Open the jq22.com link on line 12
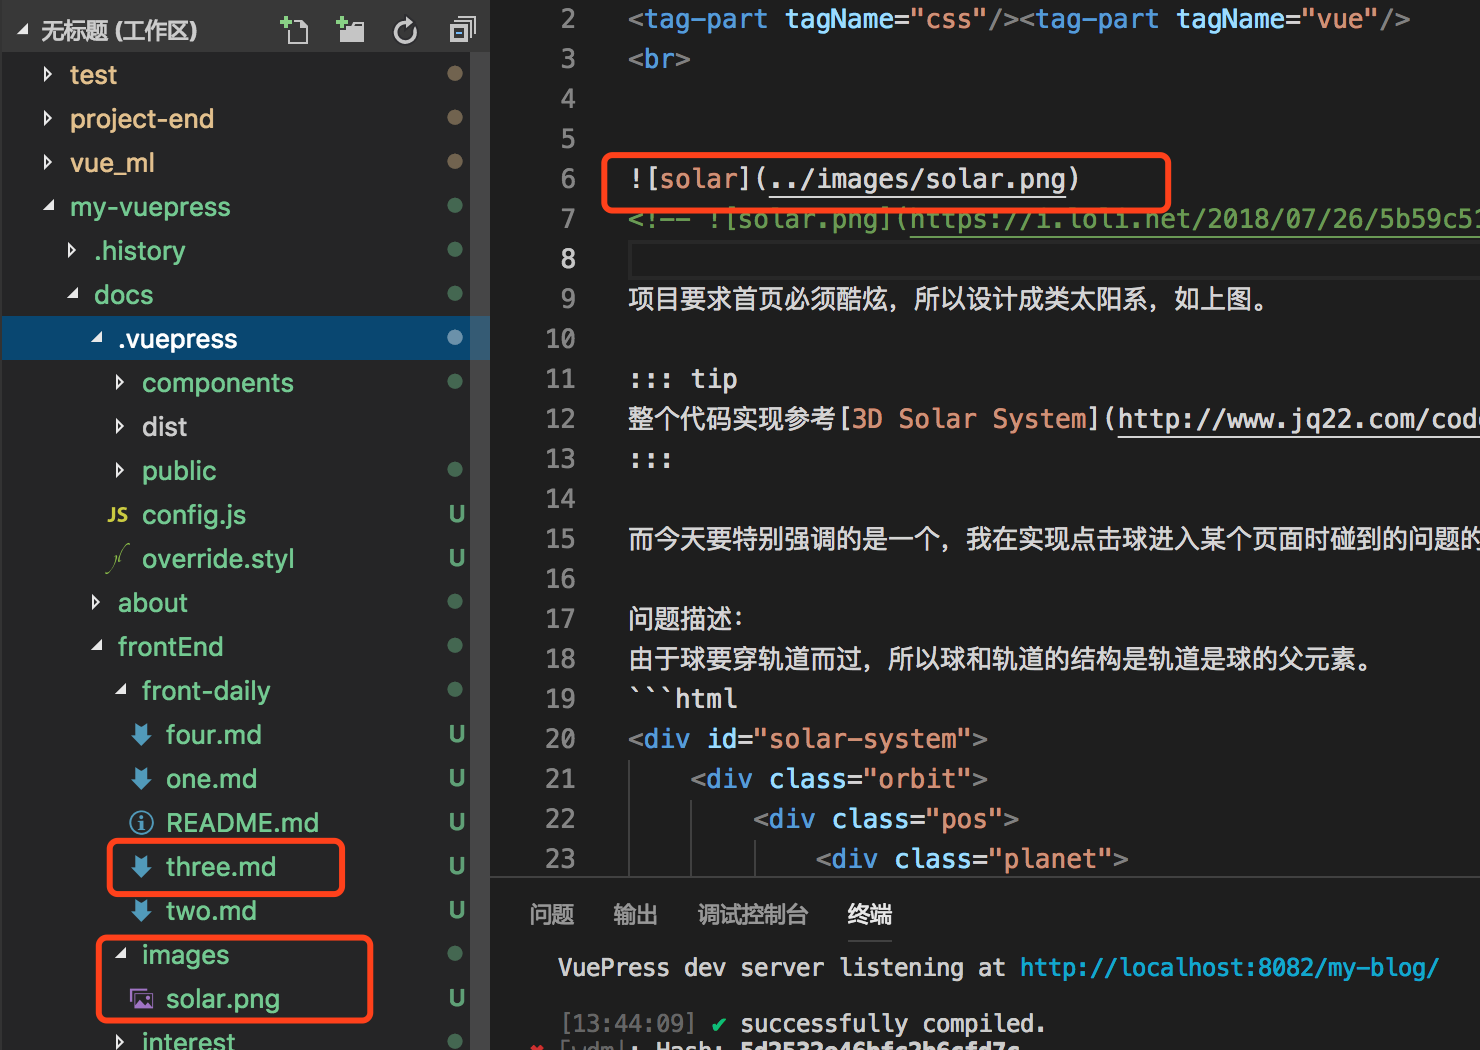 pyautogui.click(x=1299, y=419)
